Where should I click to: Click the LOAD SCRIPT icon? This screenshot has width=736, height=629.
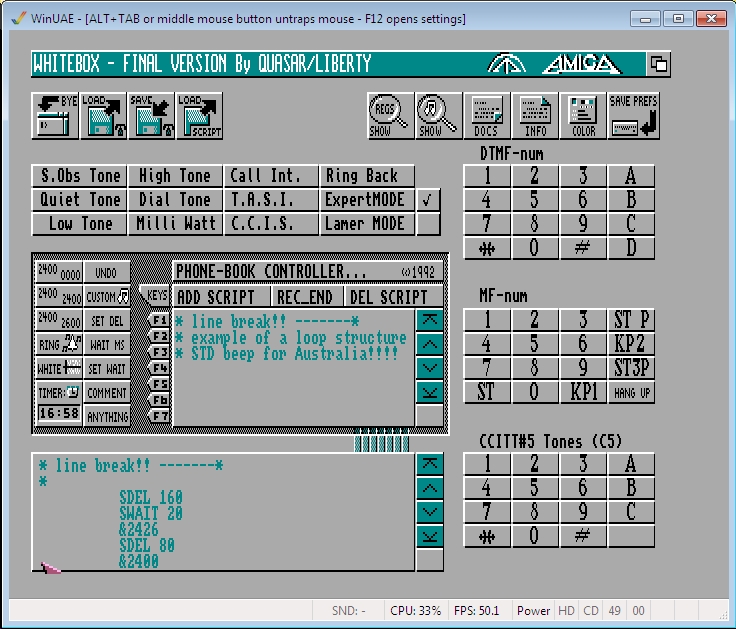[199, 116]
